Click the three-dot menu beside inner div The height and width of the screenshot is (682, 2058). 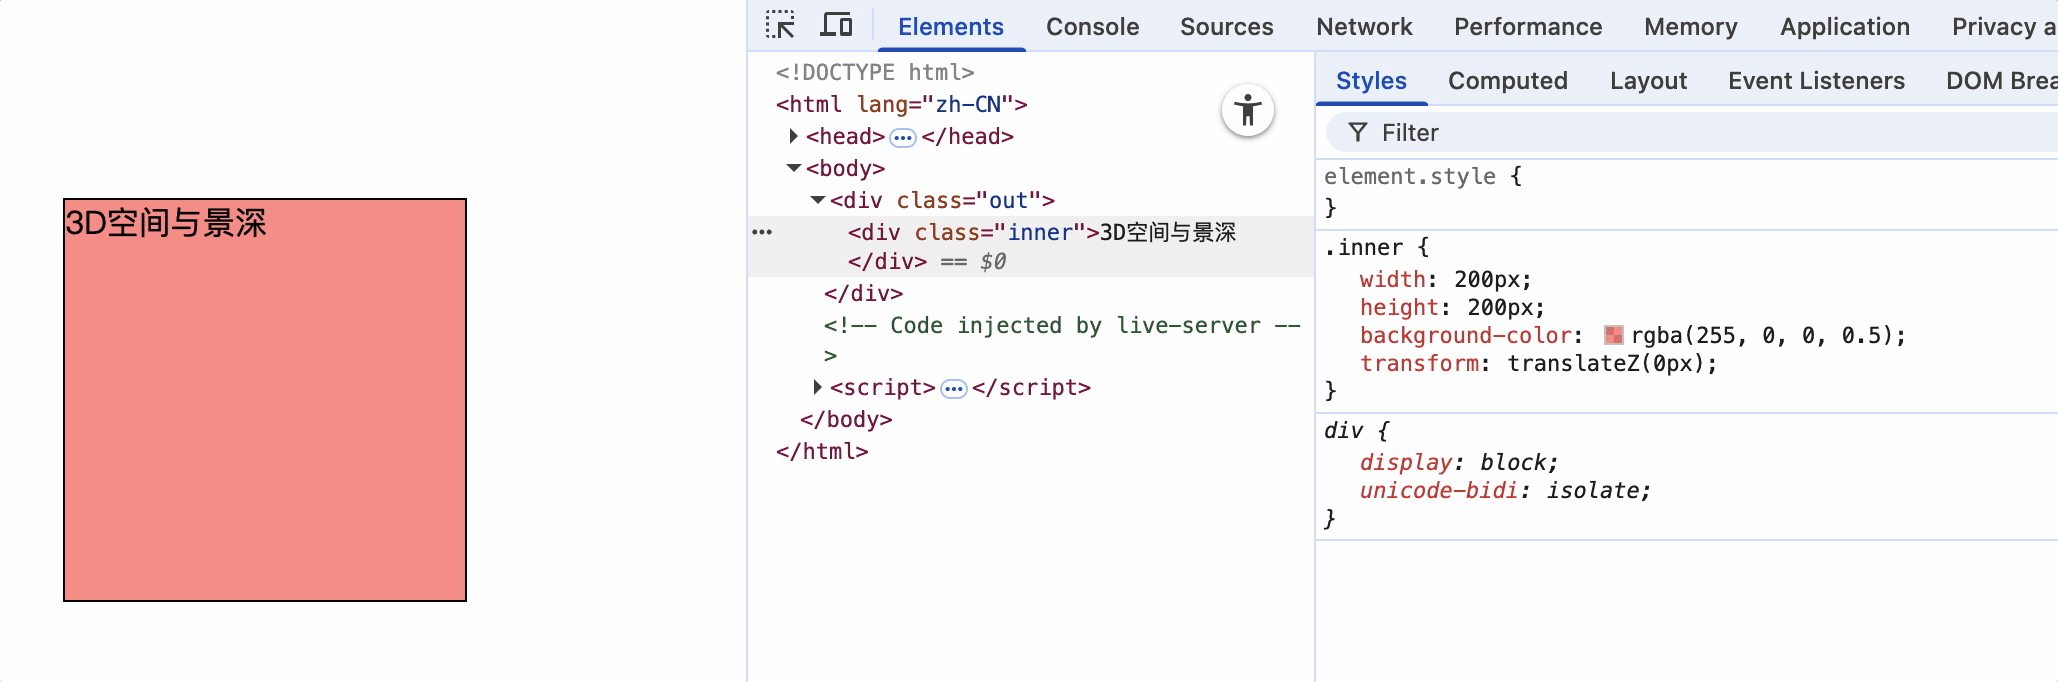(762, 232)
